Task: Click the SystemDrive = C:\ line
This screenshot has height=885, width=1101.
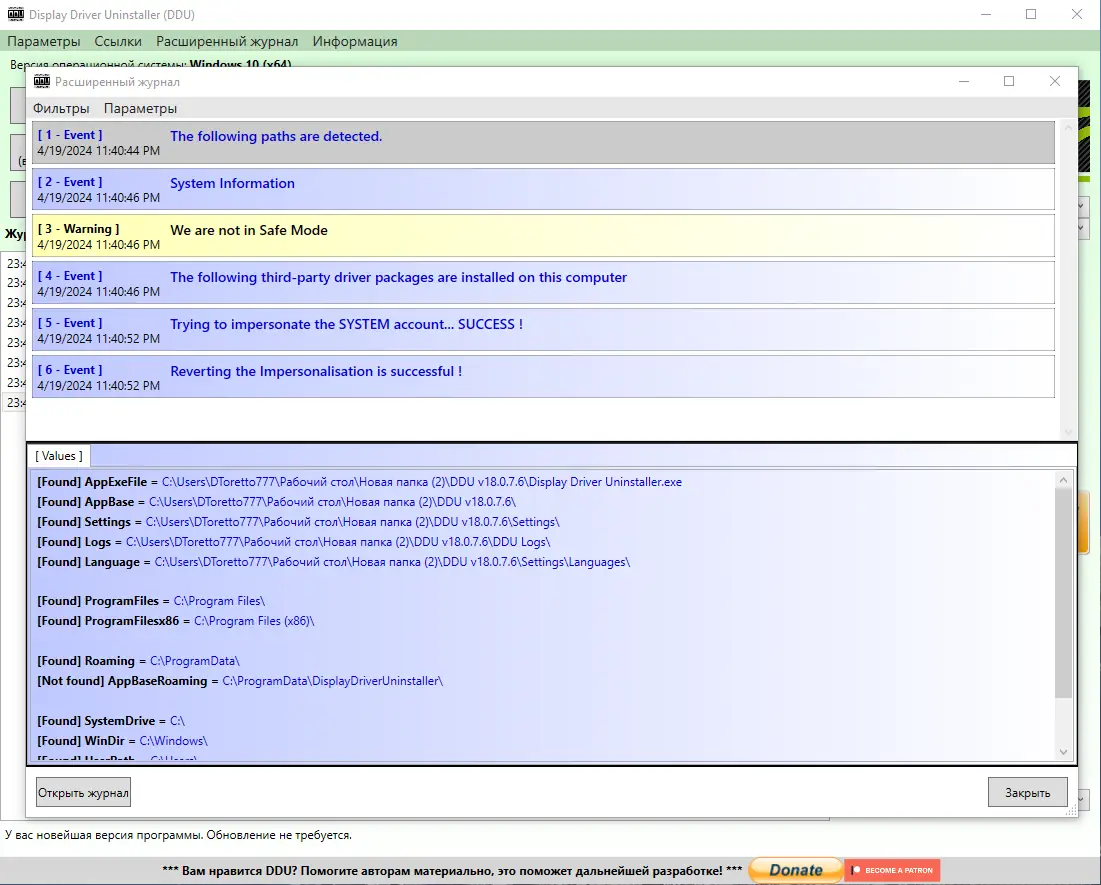Action: coord(111,721)
